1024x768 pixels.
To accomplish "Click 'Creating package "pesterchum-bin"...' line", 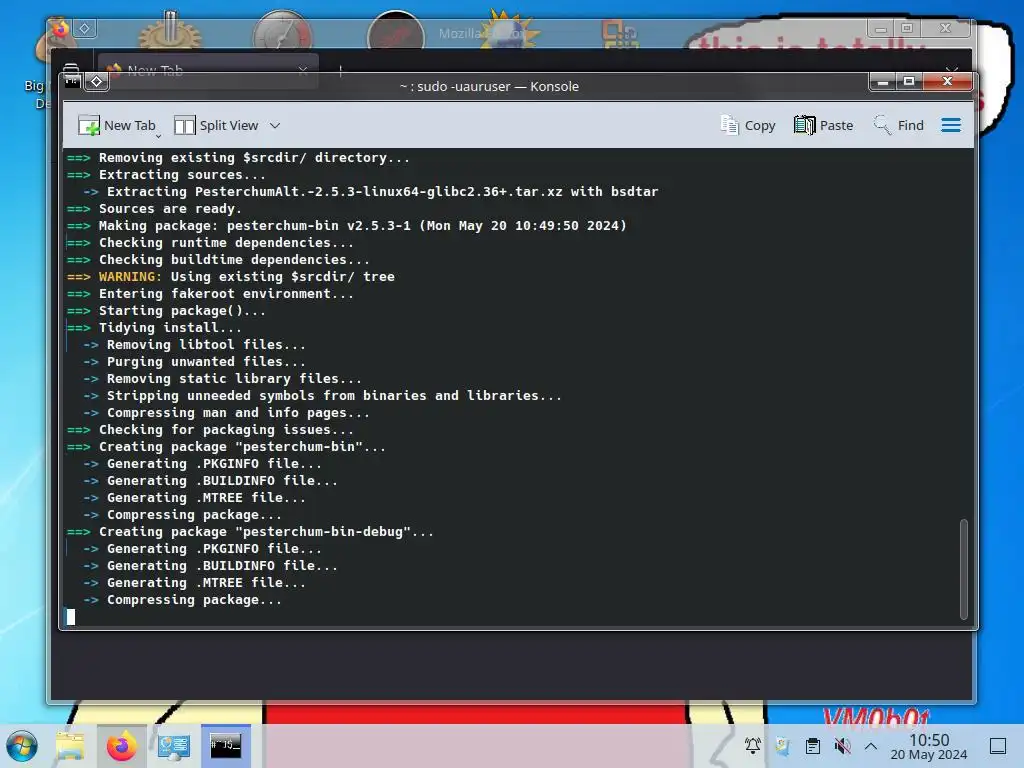I will 226,447.
